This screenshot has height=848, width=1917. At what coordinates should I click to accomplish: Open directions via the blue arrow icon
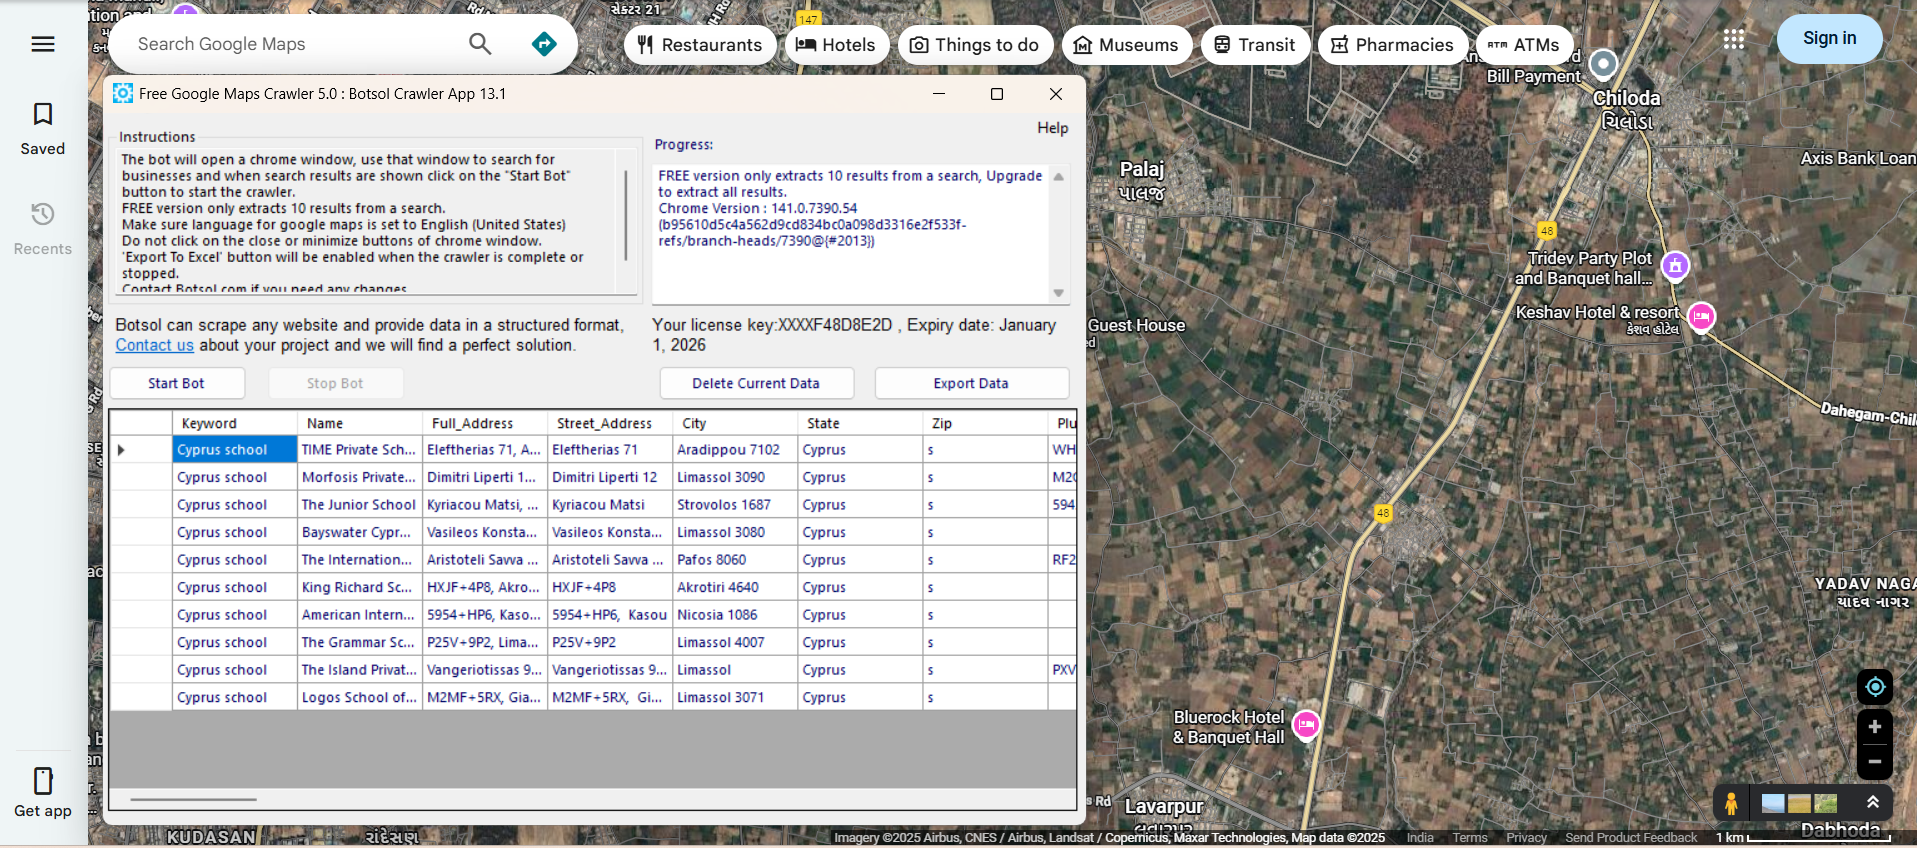tap(544, 44)
